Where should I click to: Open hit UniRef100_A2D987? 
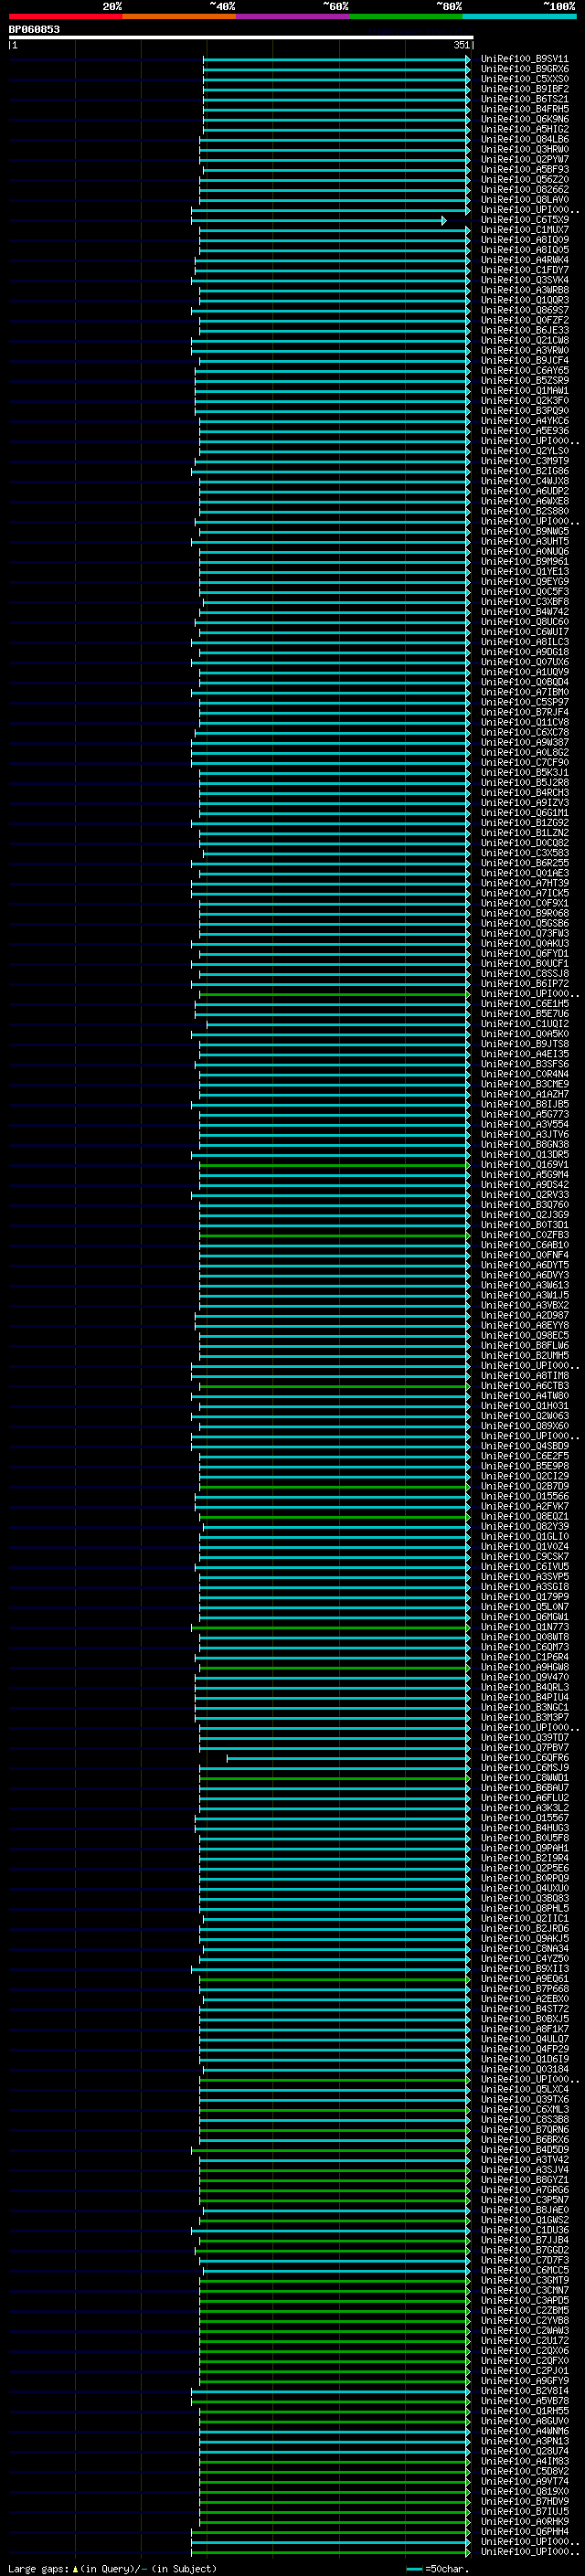click(x=525, y=1315)
